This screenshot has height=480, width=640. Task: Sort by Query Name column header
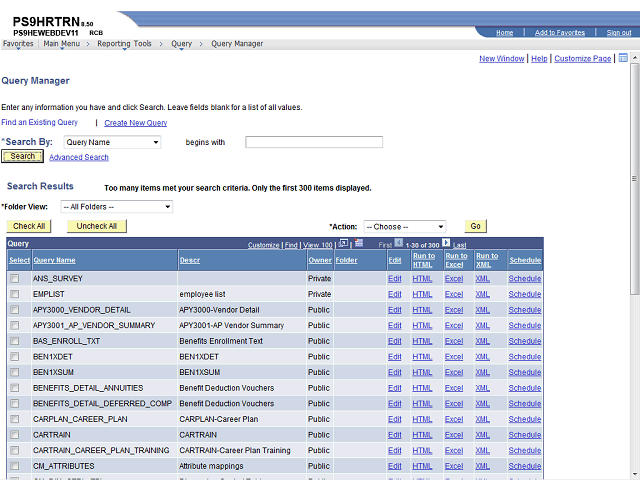(x=55, y=260)
